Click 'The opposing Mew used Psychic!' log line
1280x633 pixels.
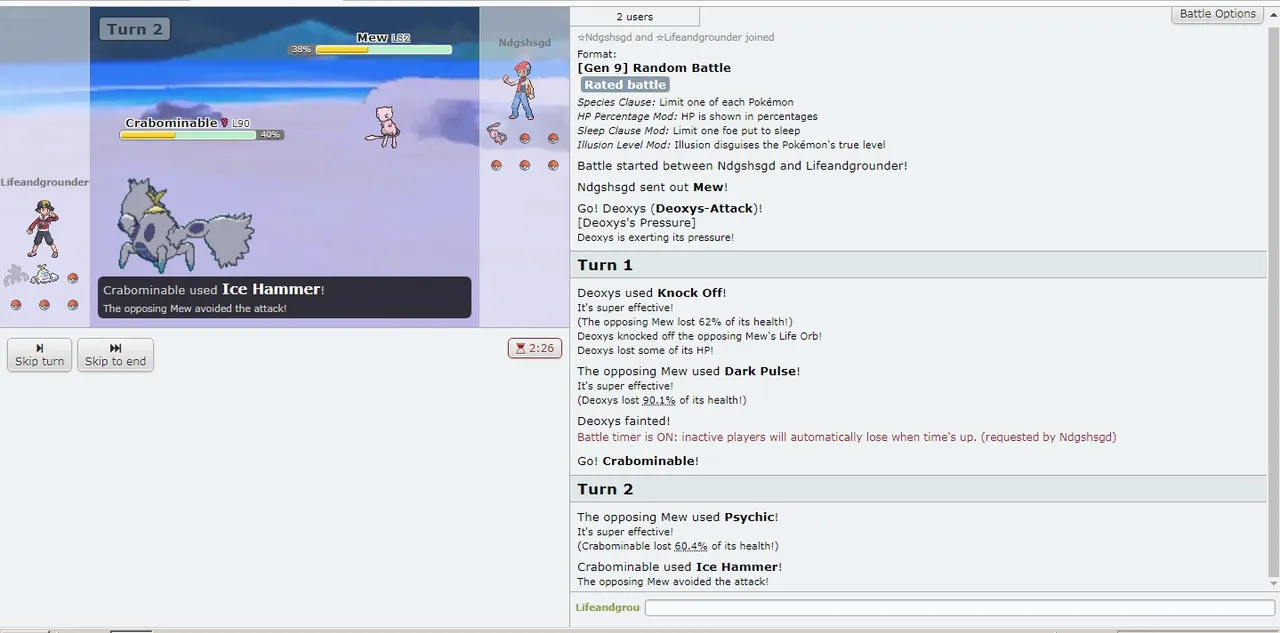click(x=677, y=517)
